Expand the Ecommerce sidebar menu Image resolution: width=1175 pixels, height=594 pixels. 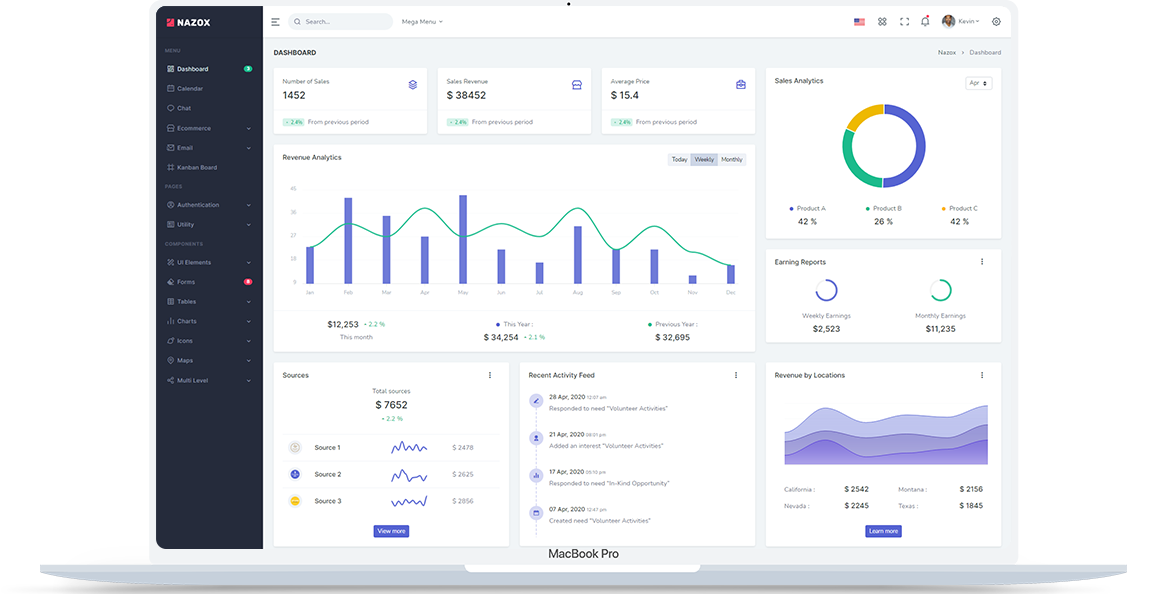[208, 128]
